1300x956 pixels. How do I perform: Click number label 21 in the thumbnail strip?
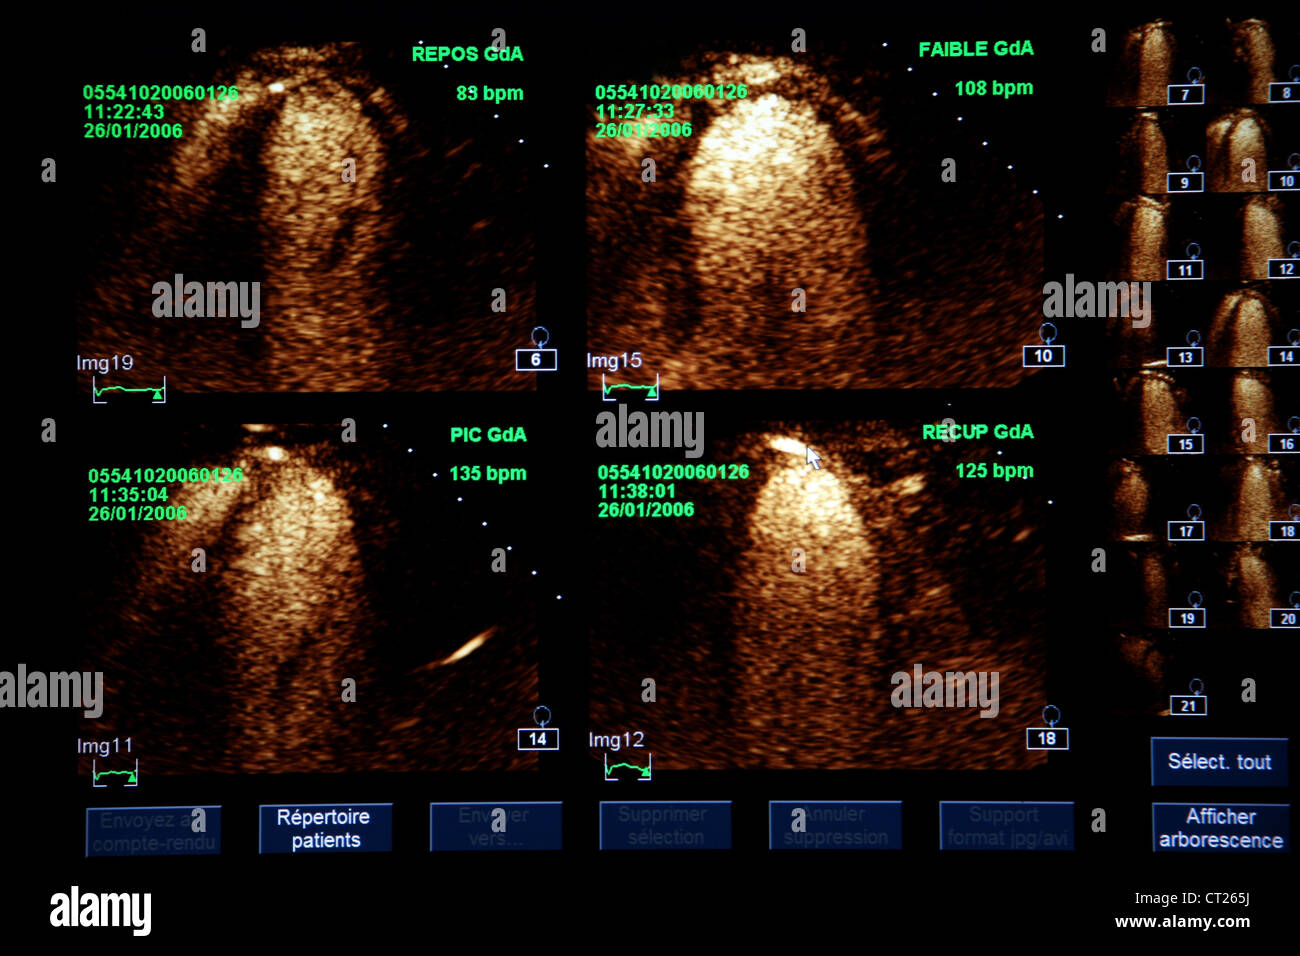click(1188, 706)
